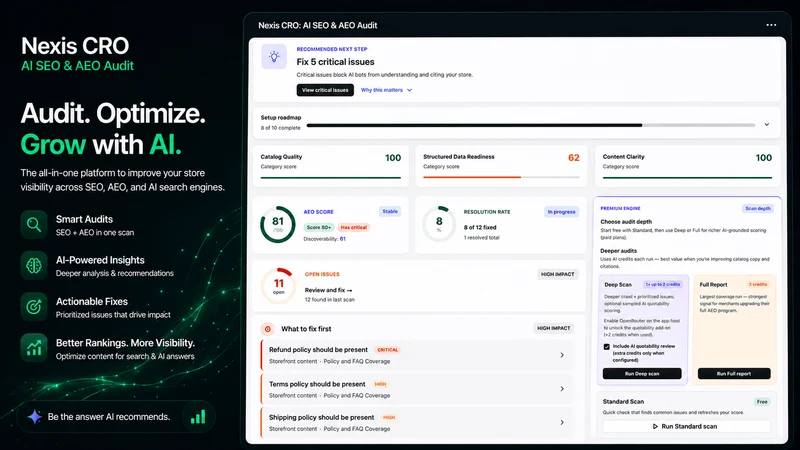
Task: Click the sparkle star icon in tagline
Action: pos(34,417)
